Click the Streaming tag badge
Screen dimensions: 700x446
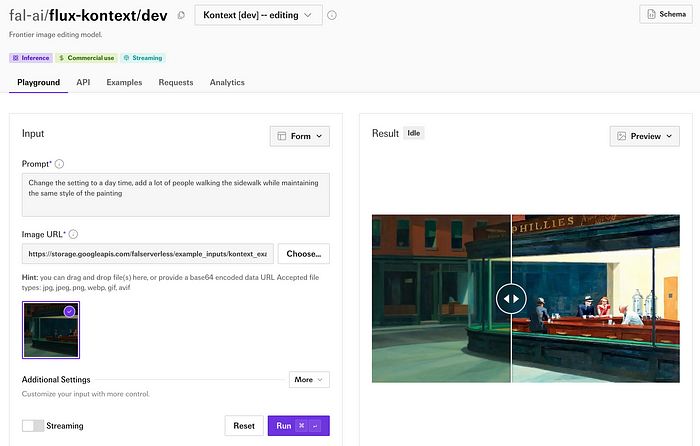point(142,58)
